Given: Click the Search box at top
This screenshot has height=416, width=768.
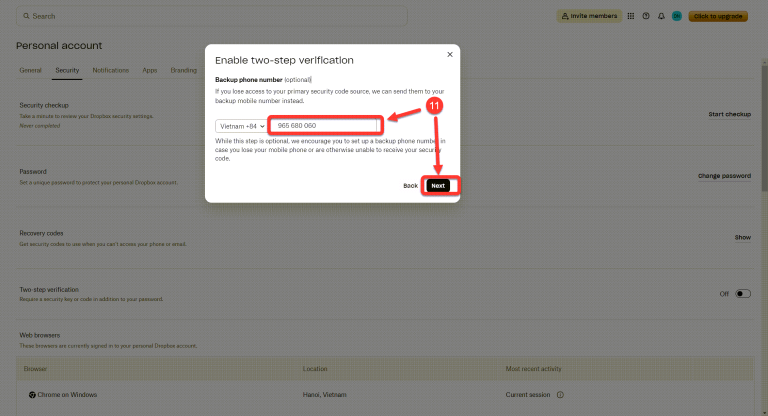Looking at the screenshot, I should (212, 16).
